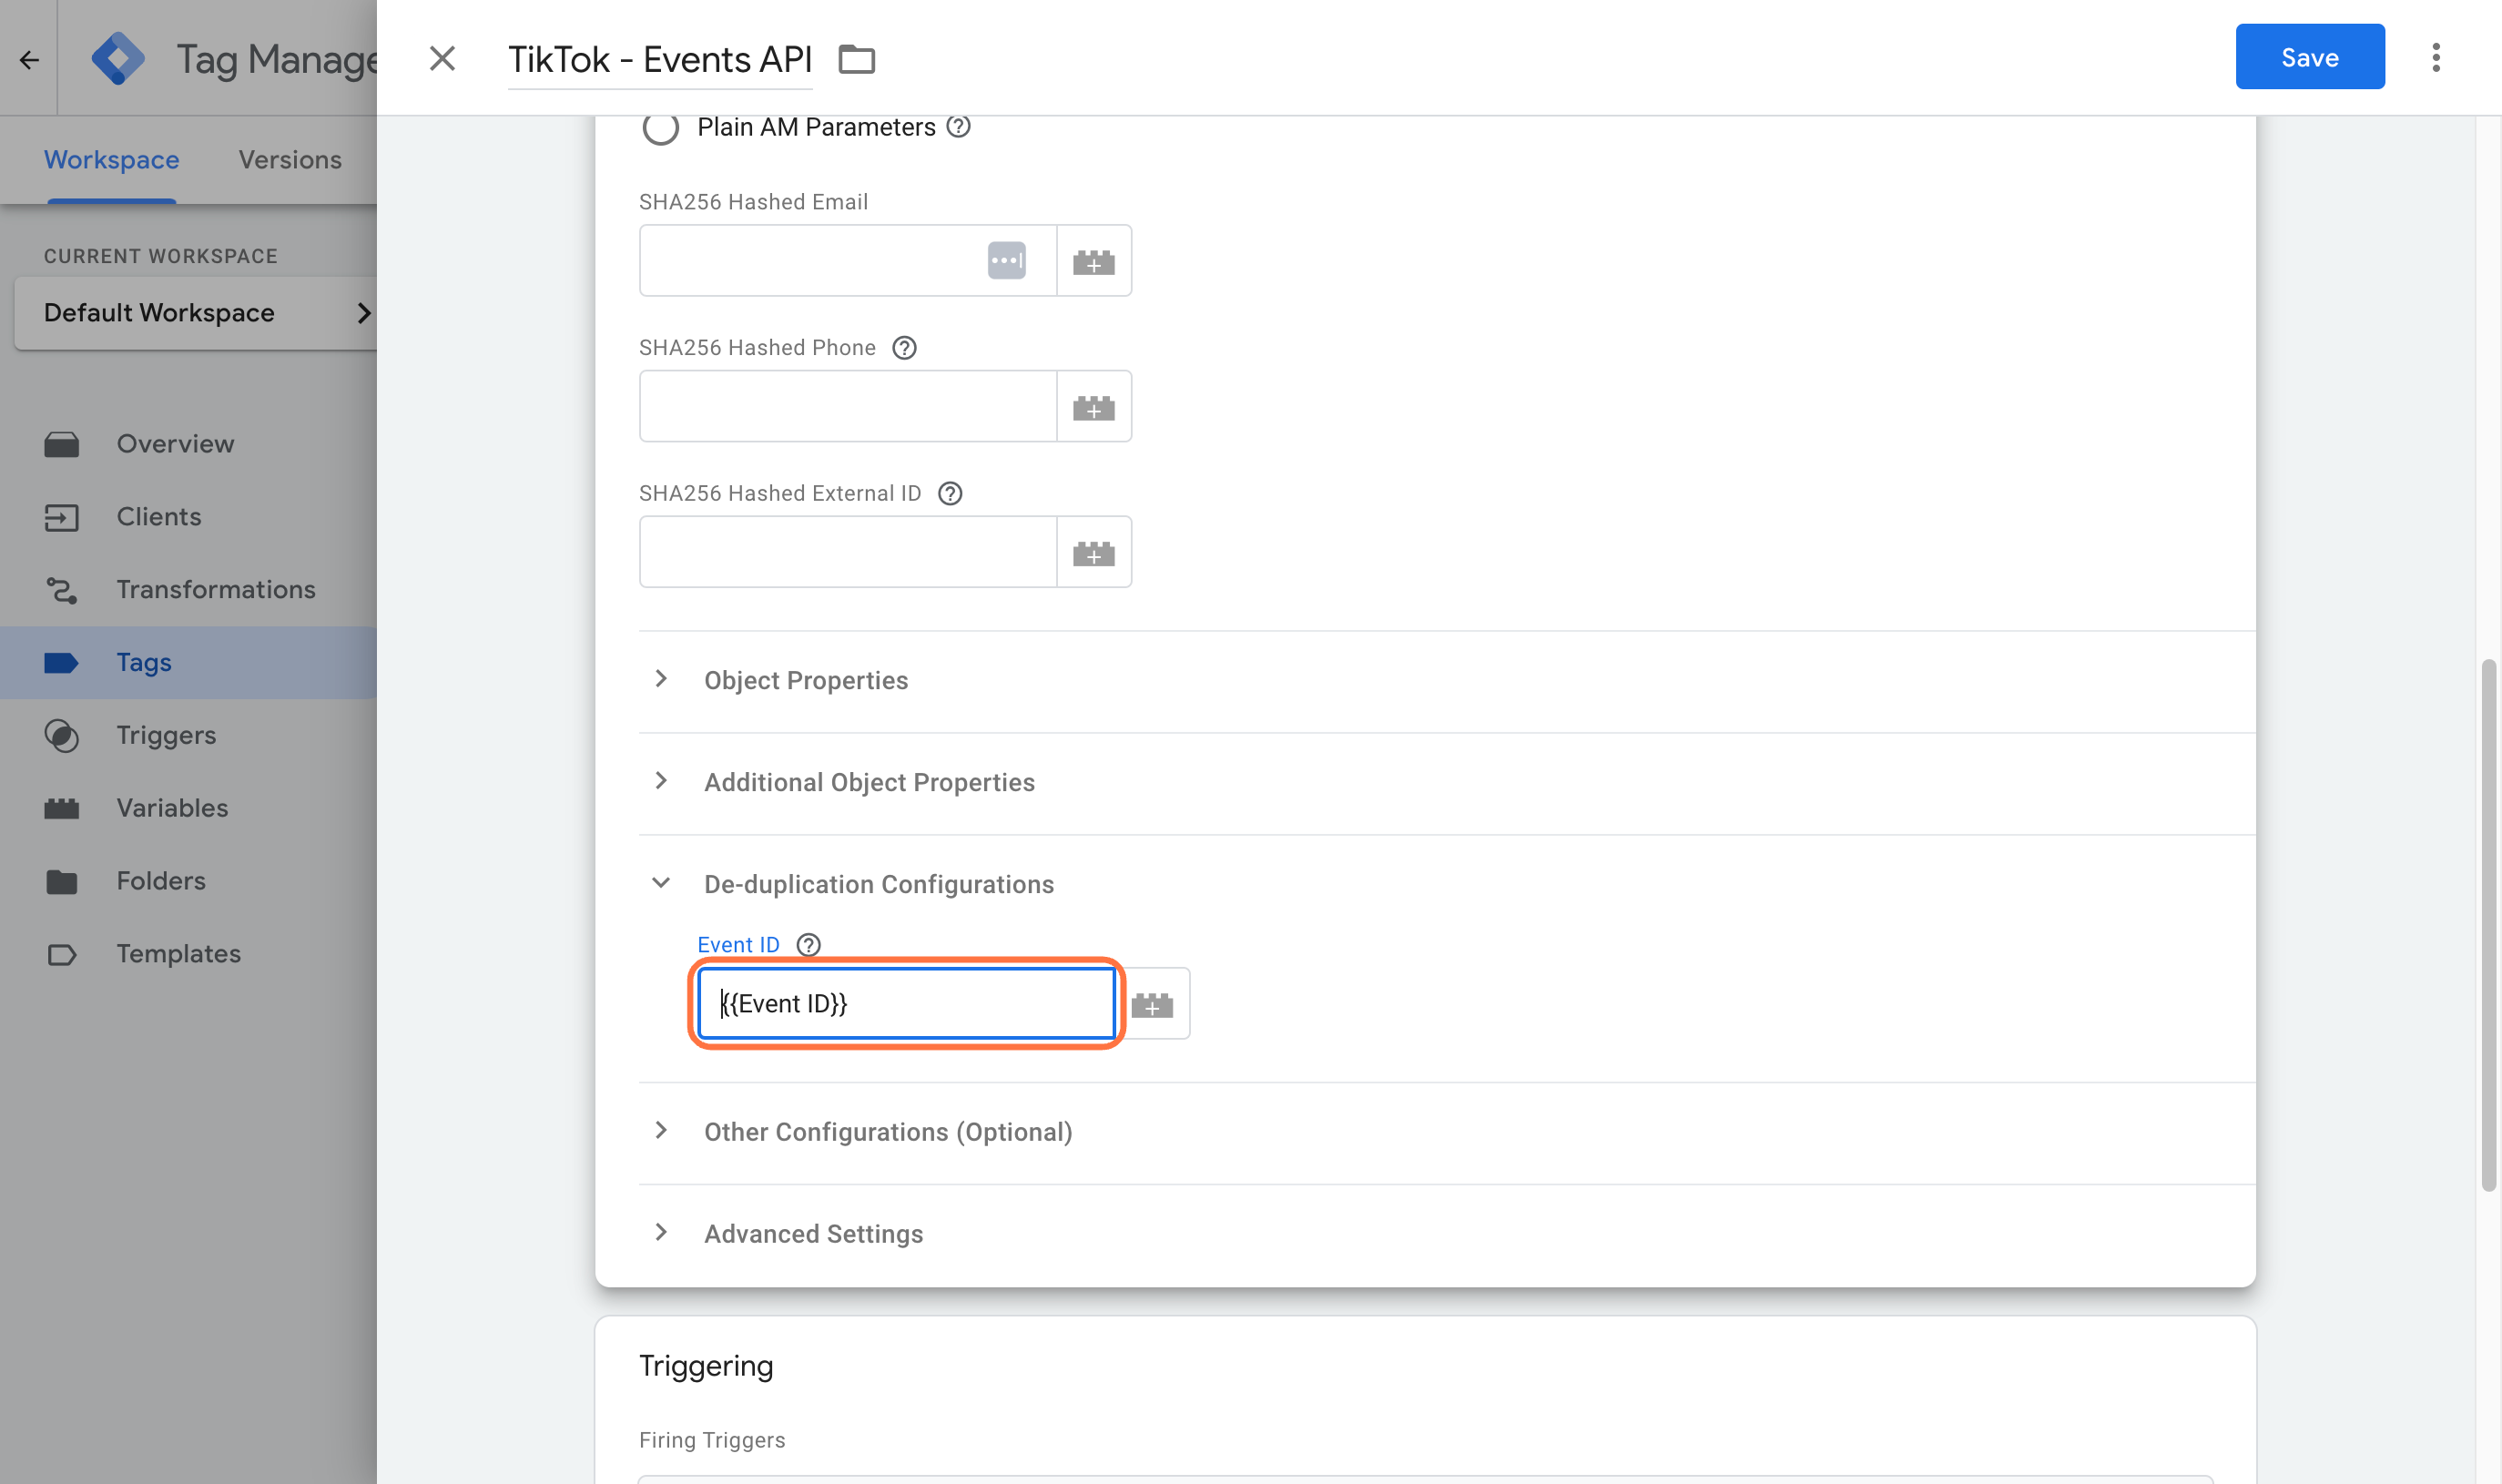This screenshot has height=1484, width=2502.
Task: Go to Triggers in sidebar
Action: click(188, 735)
